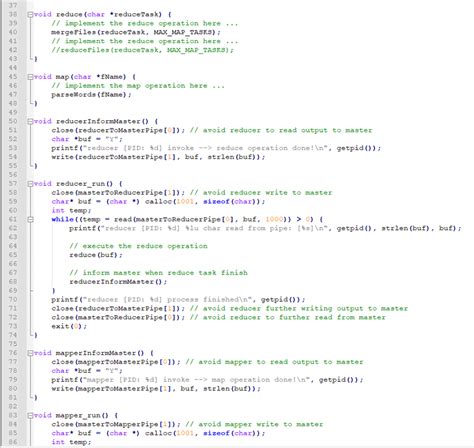Click line number 50 in the margin
474x448 pixels.
point(13,121)
